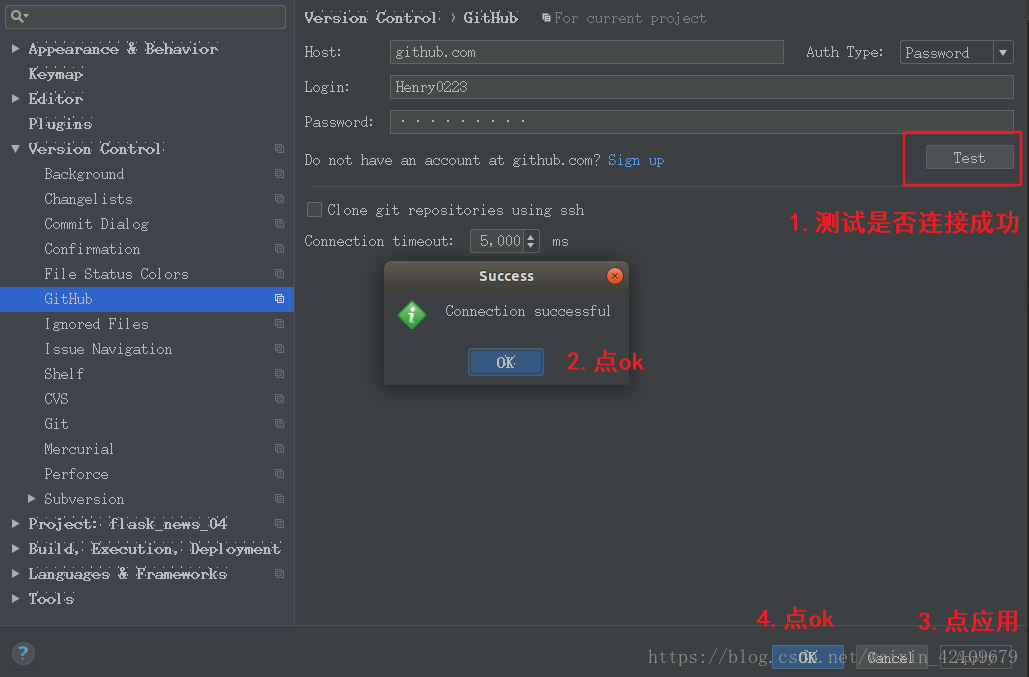Select GitHub in settings tree
This screenshot has width=1029, height=677.
147,298
